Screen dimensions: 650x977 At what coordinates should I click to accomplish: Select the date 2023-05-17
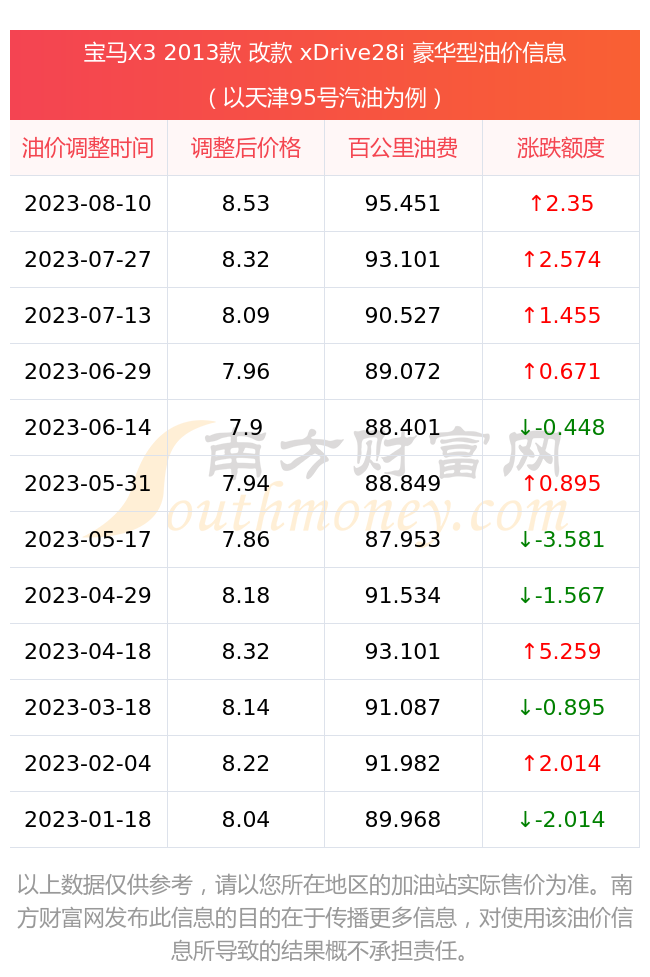click(88, 540)
